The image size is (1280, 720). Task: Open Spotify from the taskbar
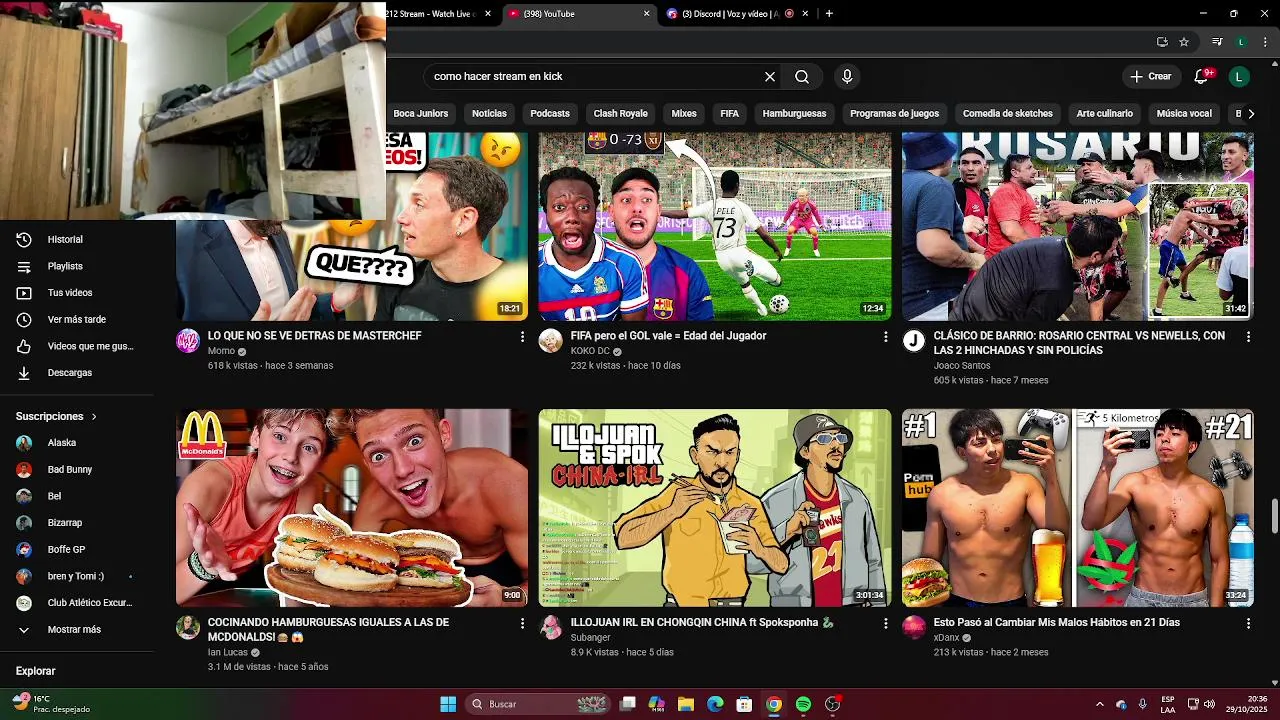coord(803,704)
